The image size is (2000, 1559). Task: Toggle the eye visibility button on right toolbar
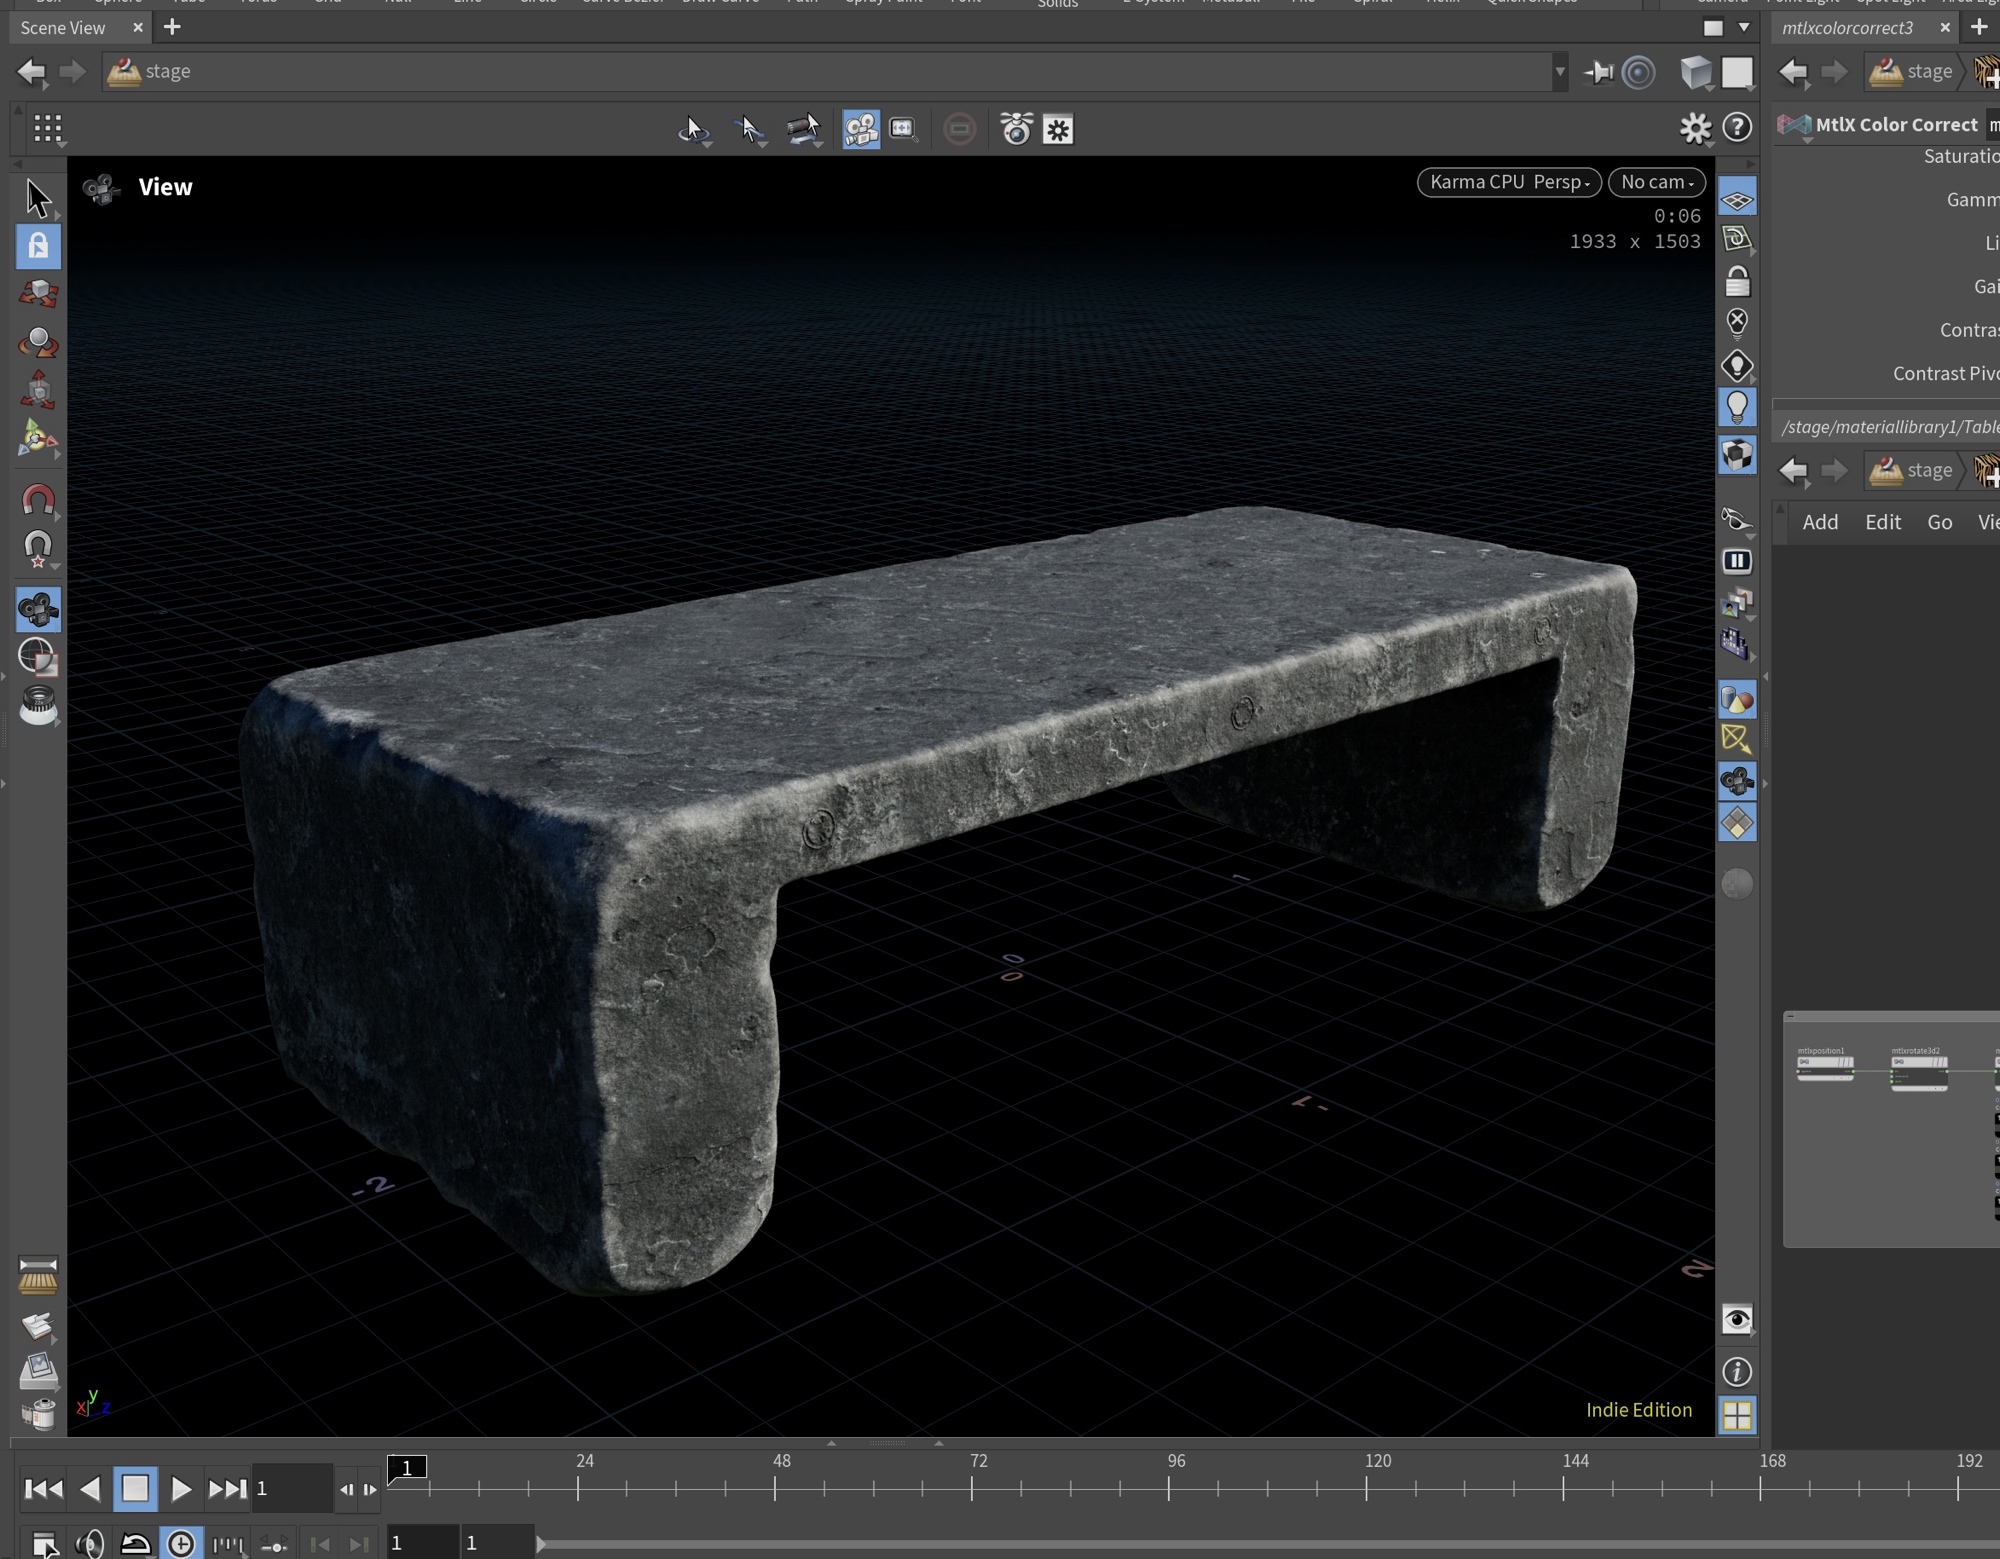pyautogui.click(x=1737, y=1320)
